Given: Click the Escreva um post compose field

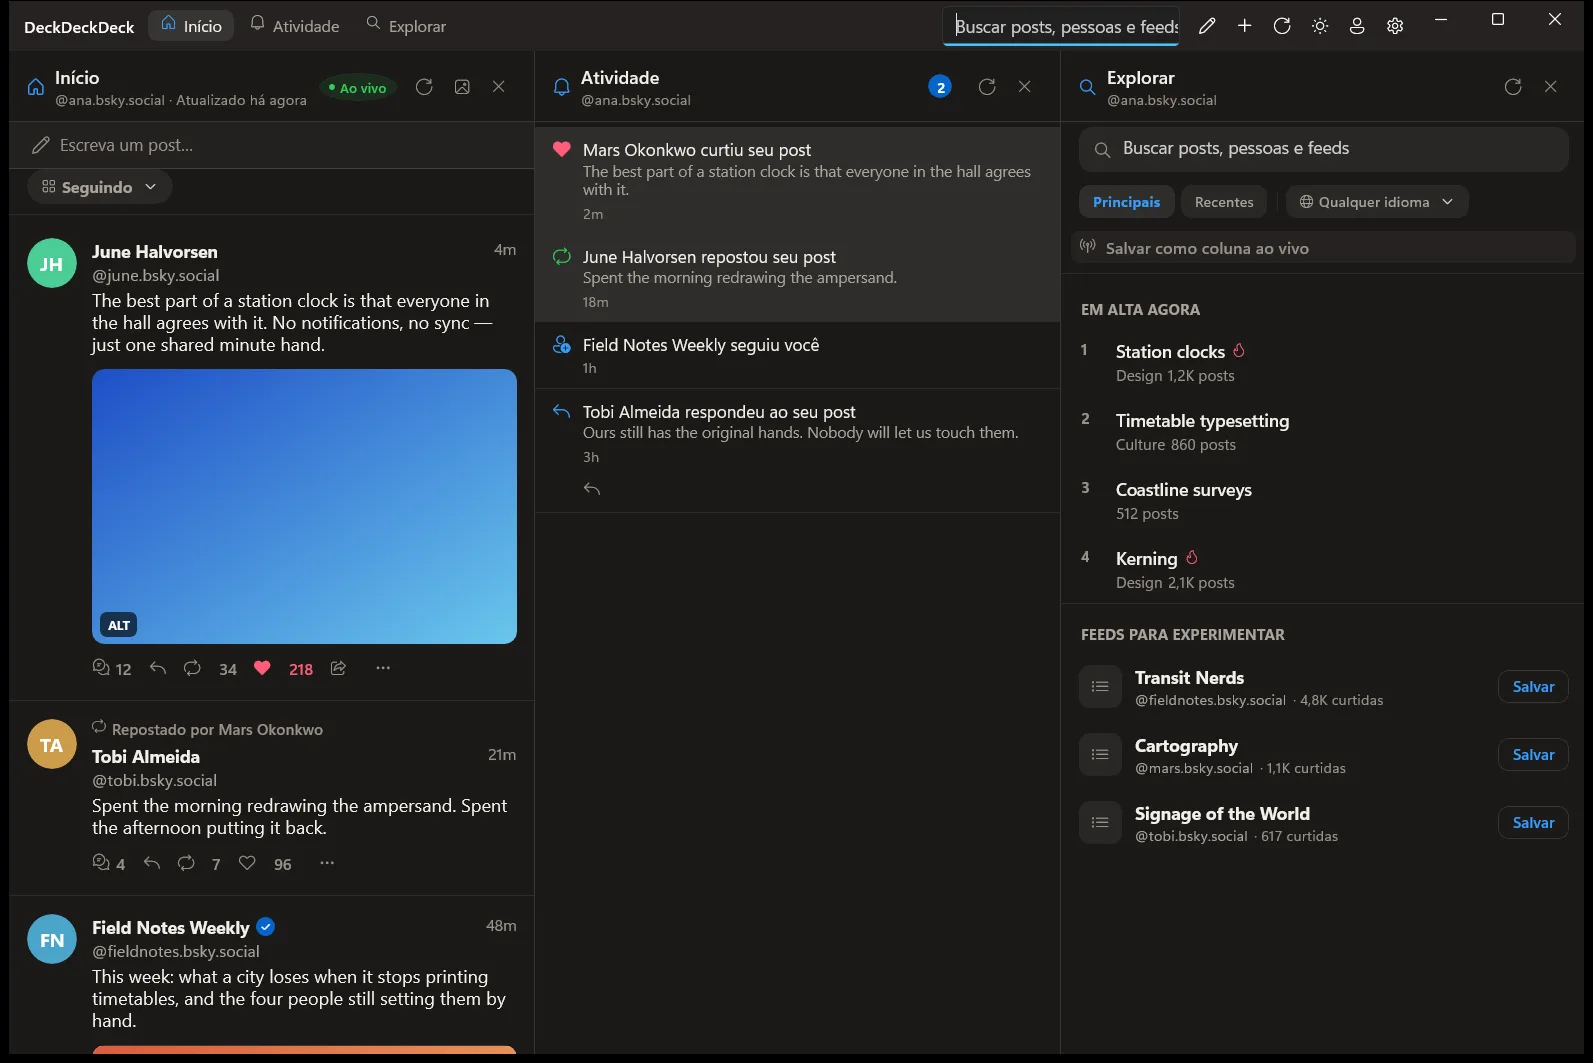Looking at the screenshot, I should (271, 145).
